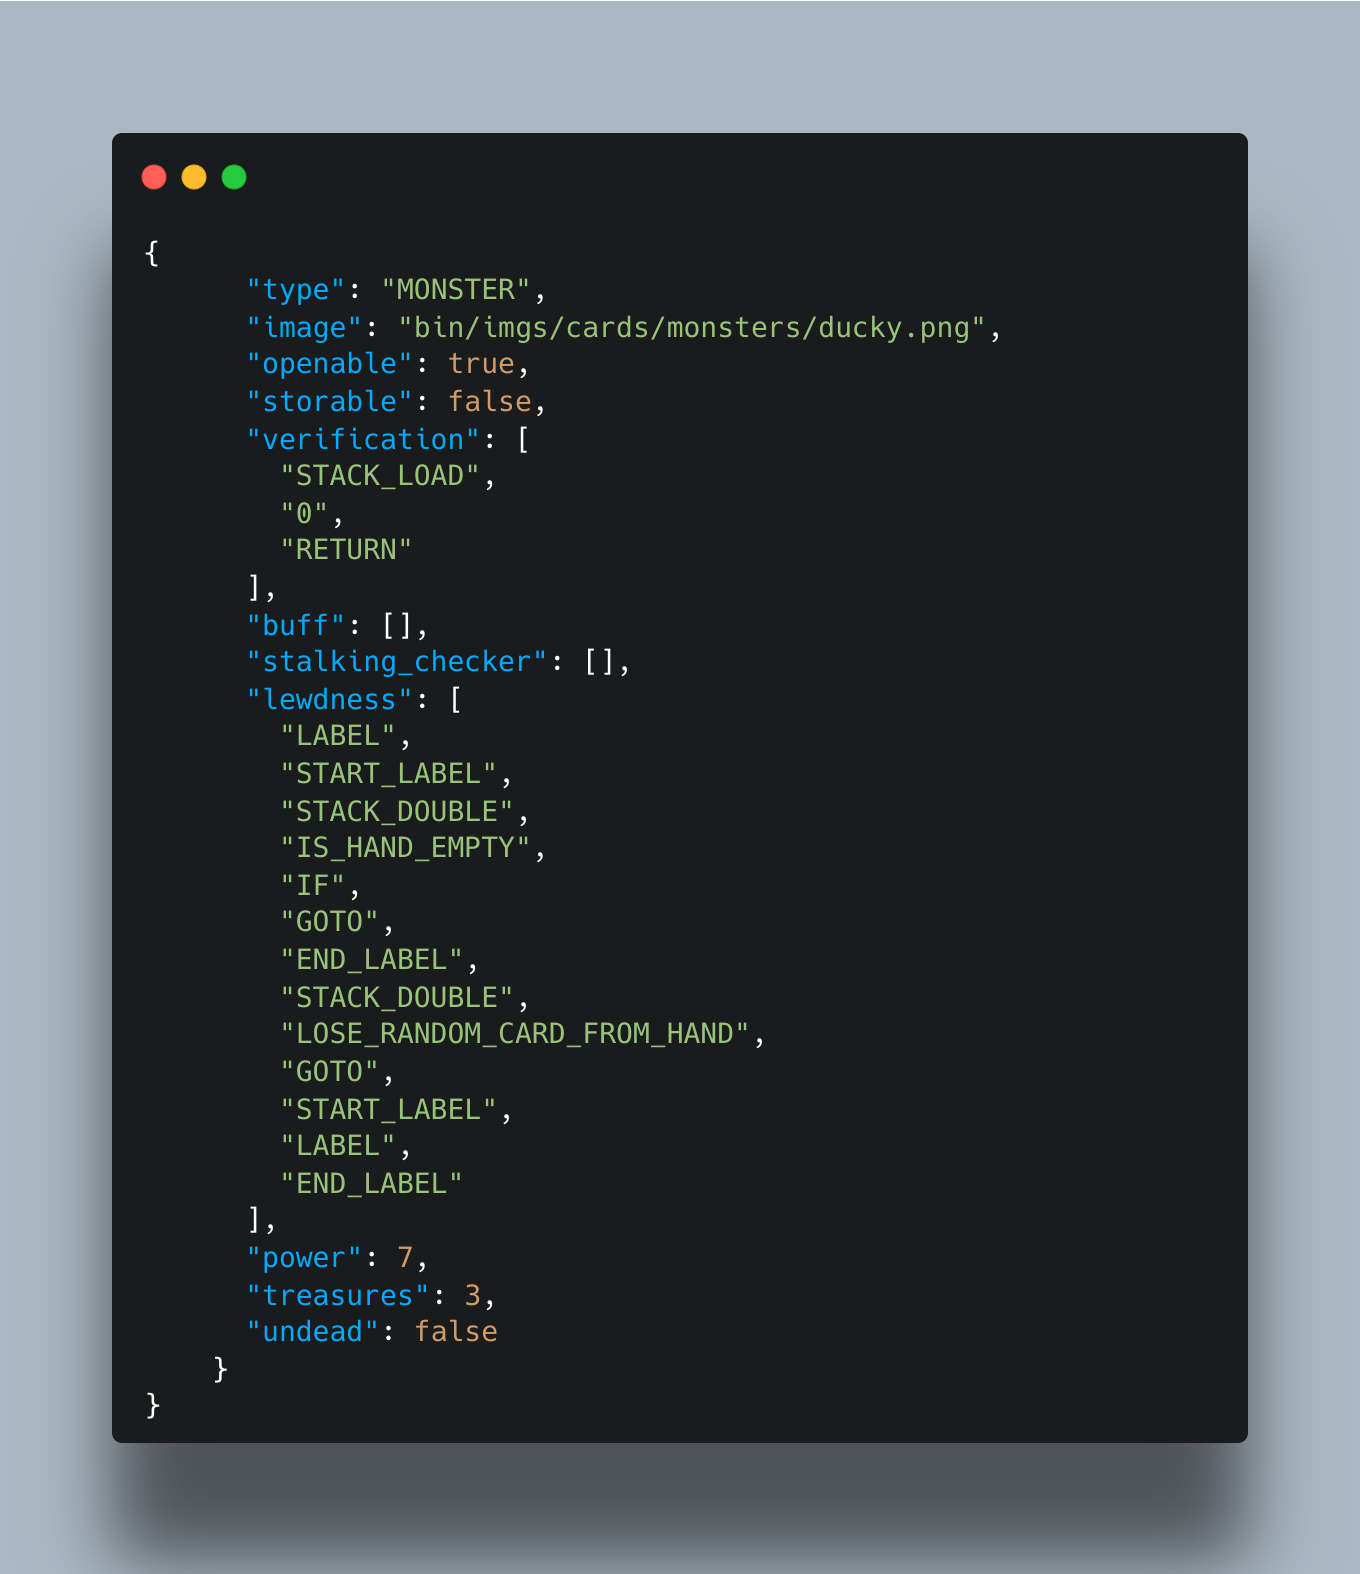Click the green maximize window dot
The height and width of the screenshot is (1574, 1360).
pos(234,177)
